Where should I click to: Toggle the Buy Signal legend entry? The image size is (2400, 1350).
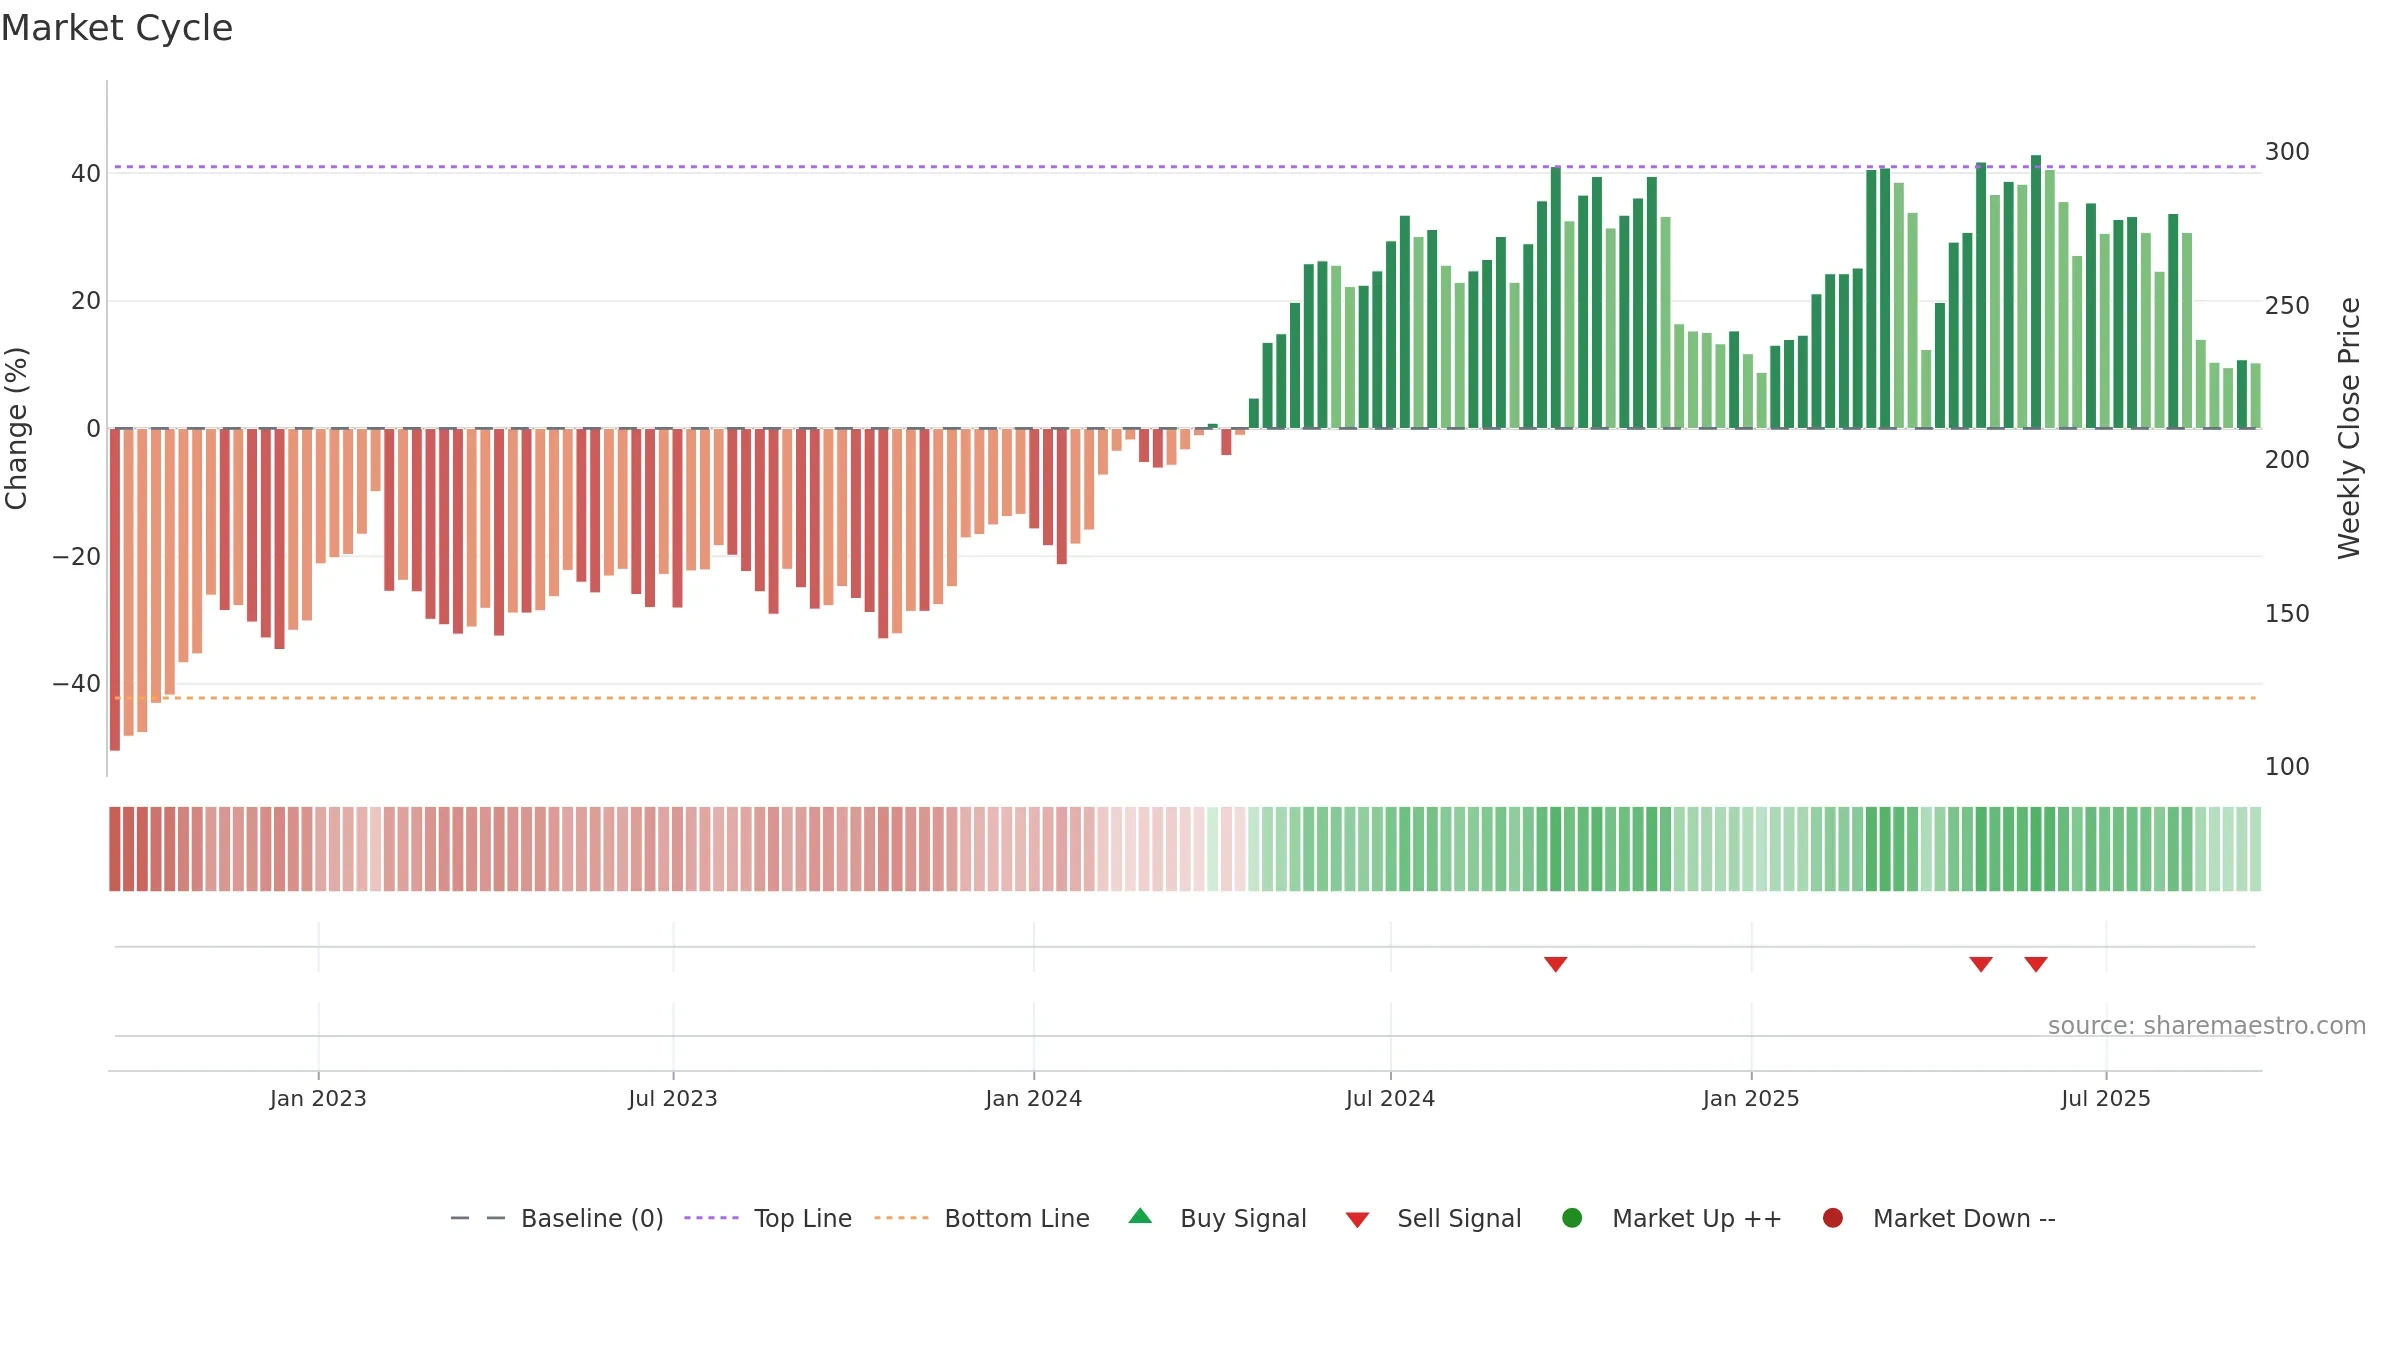[1217, 1218]
